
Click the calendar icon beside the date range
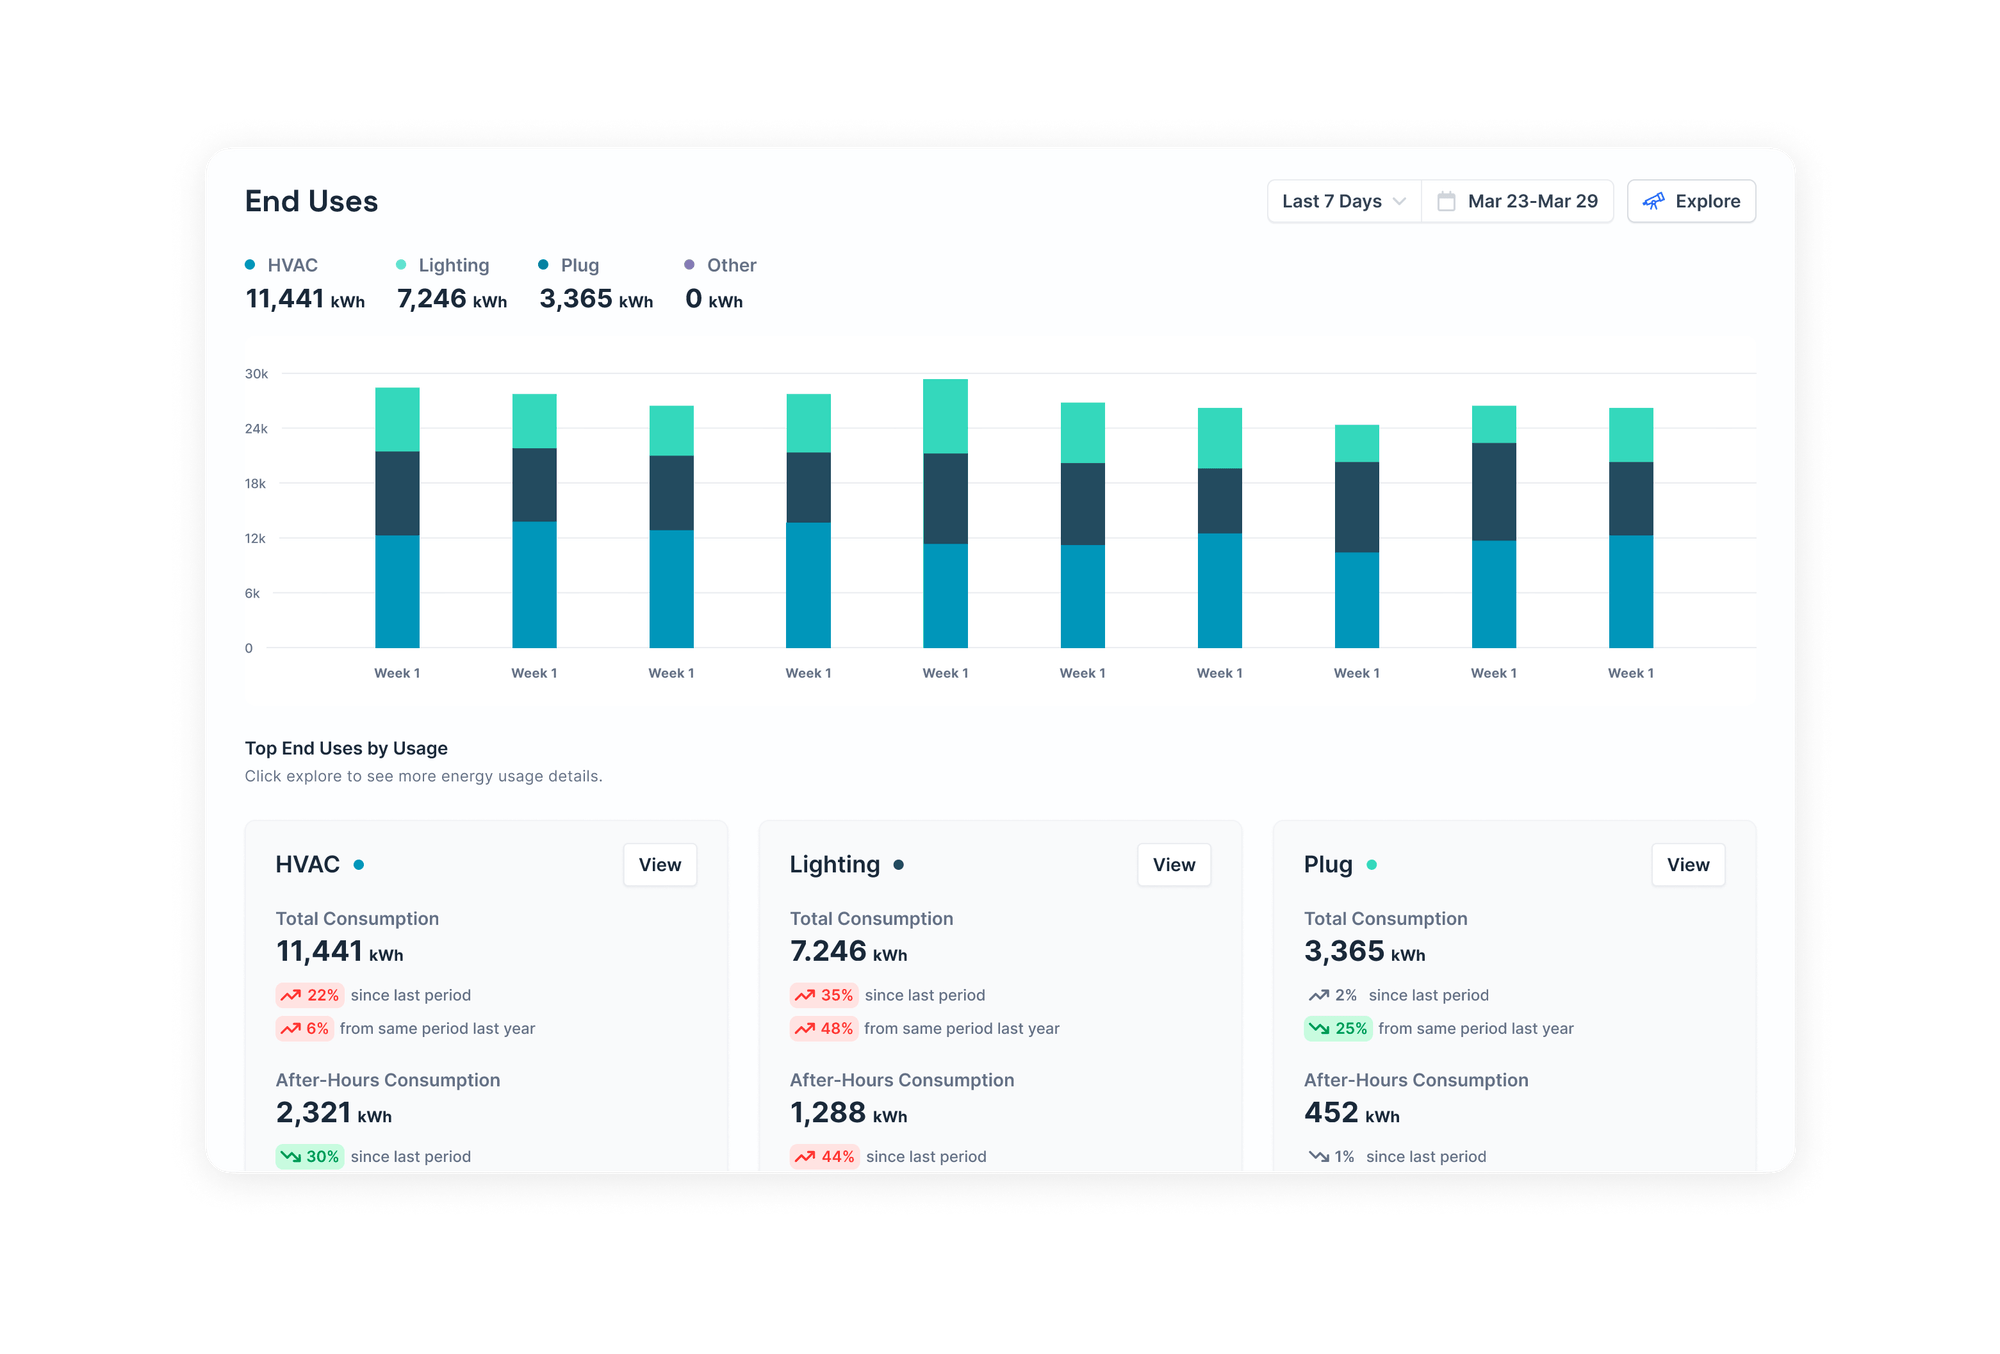click(x=1446, y=201)
